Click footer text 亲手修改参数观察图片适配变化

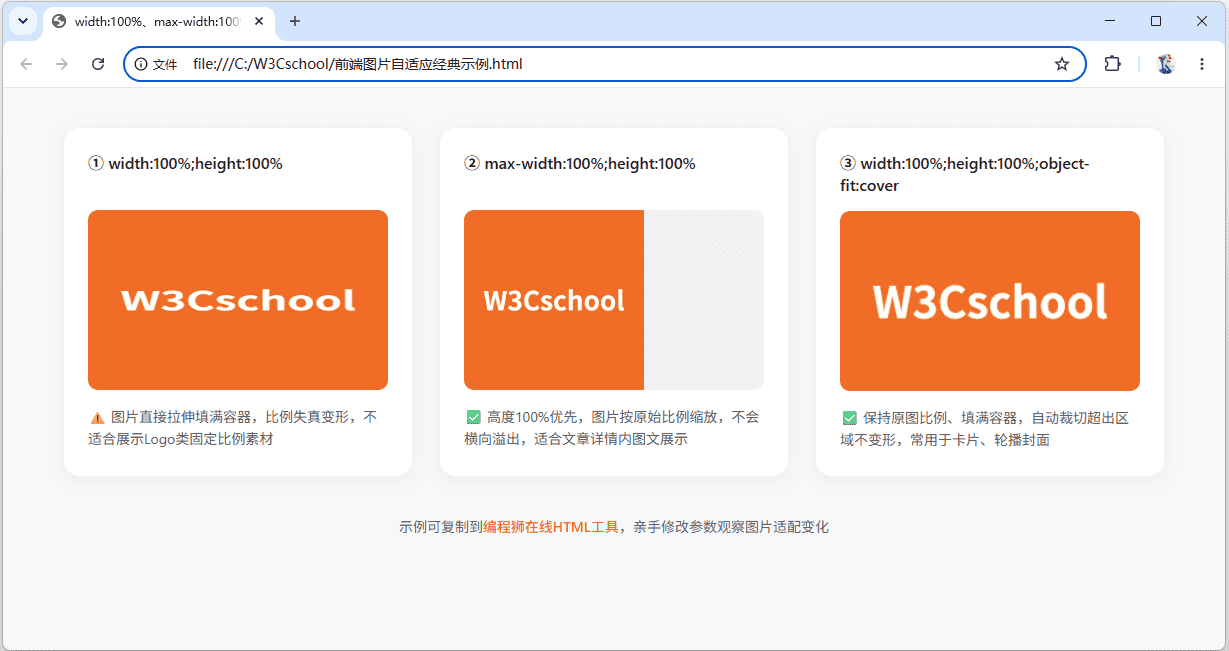(731, 527)
